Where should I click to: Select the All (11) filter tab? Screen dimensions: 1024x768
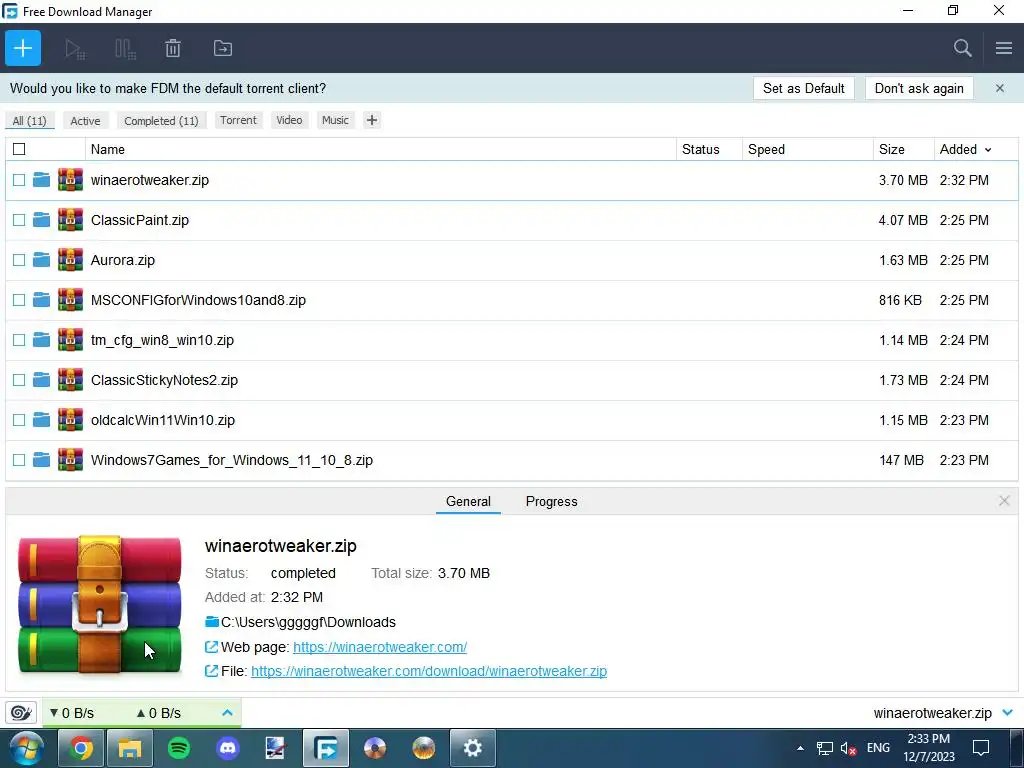[x=29, y=120]
